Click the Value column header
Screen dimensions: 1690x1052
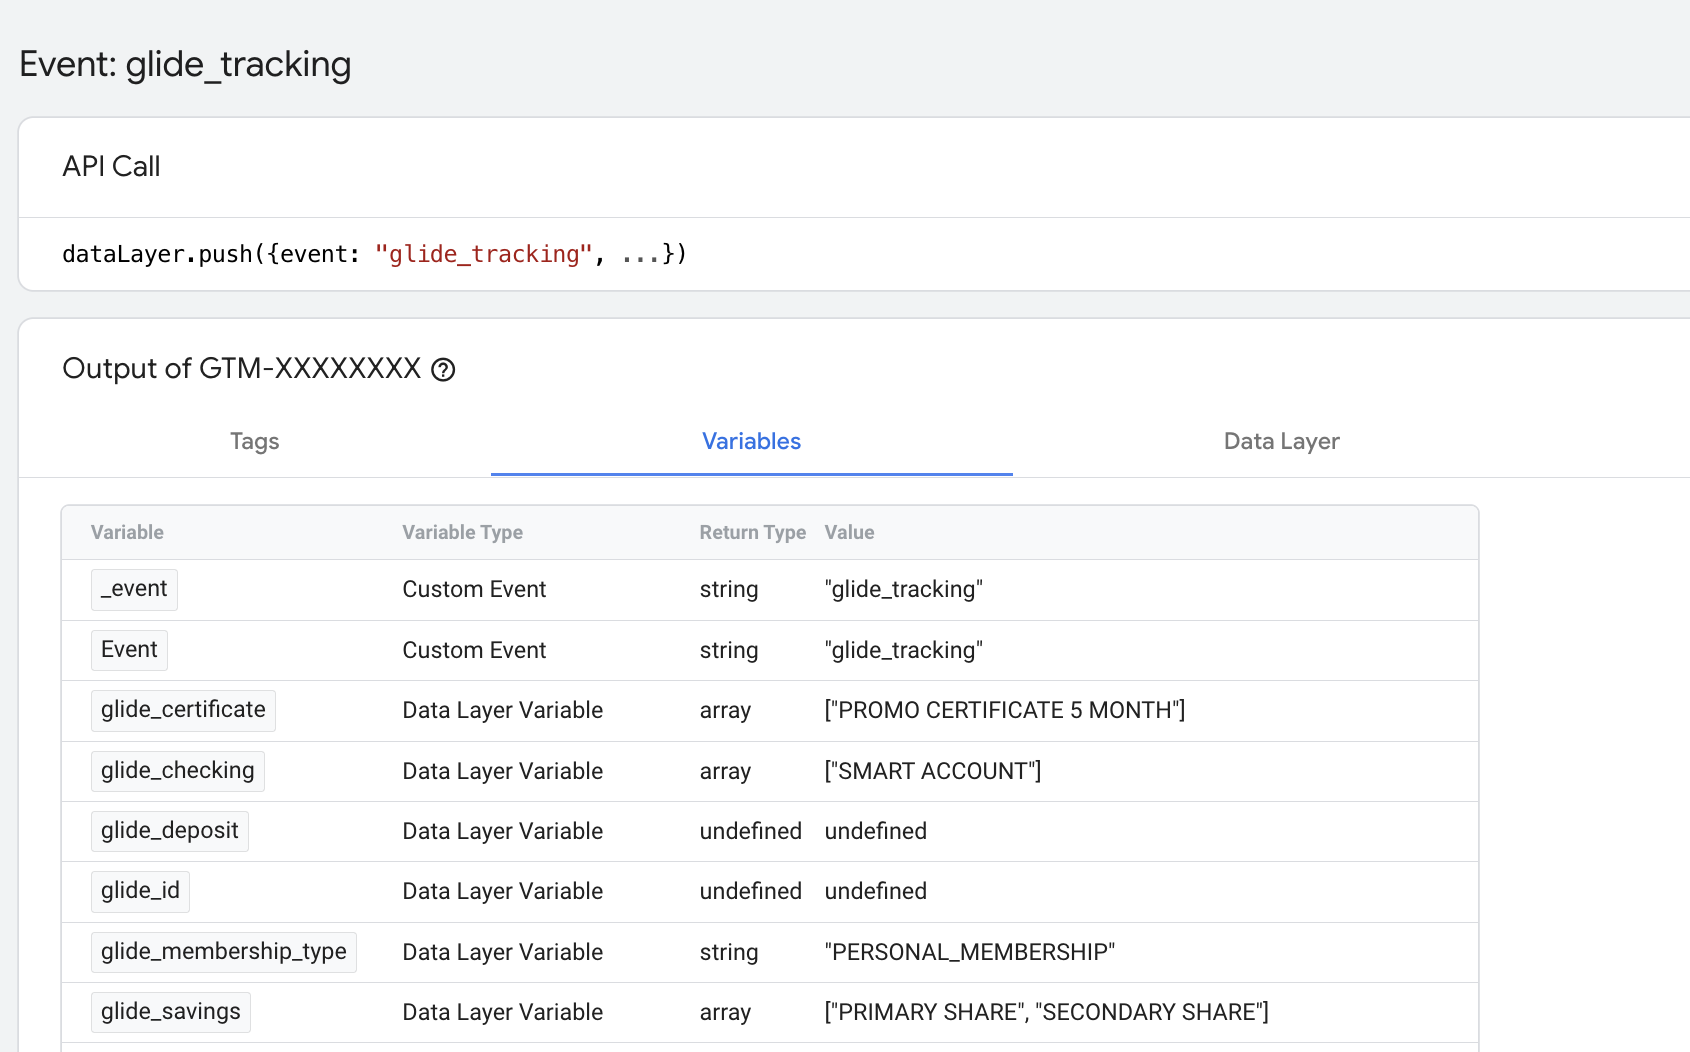pos(849,532)
